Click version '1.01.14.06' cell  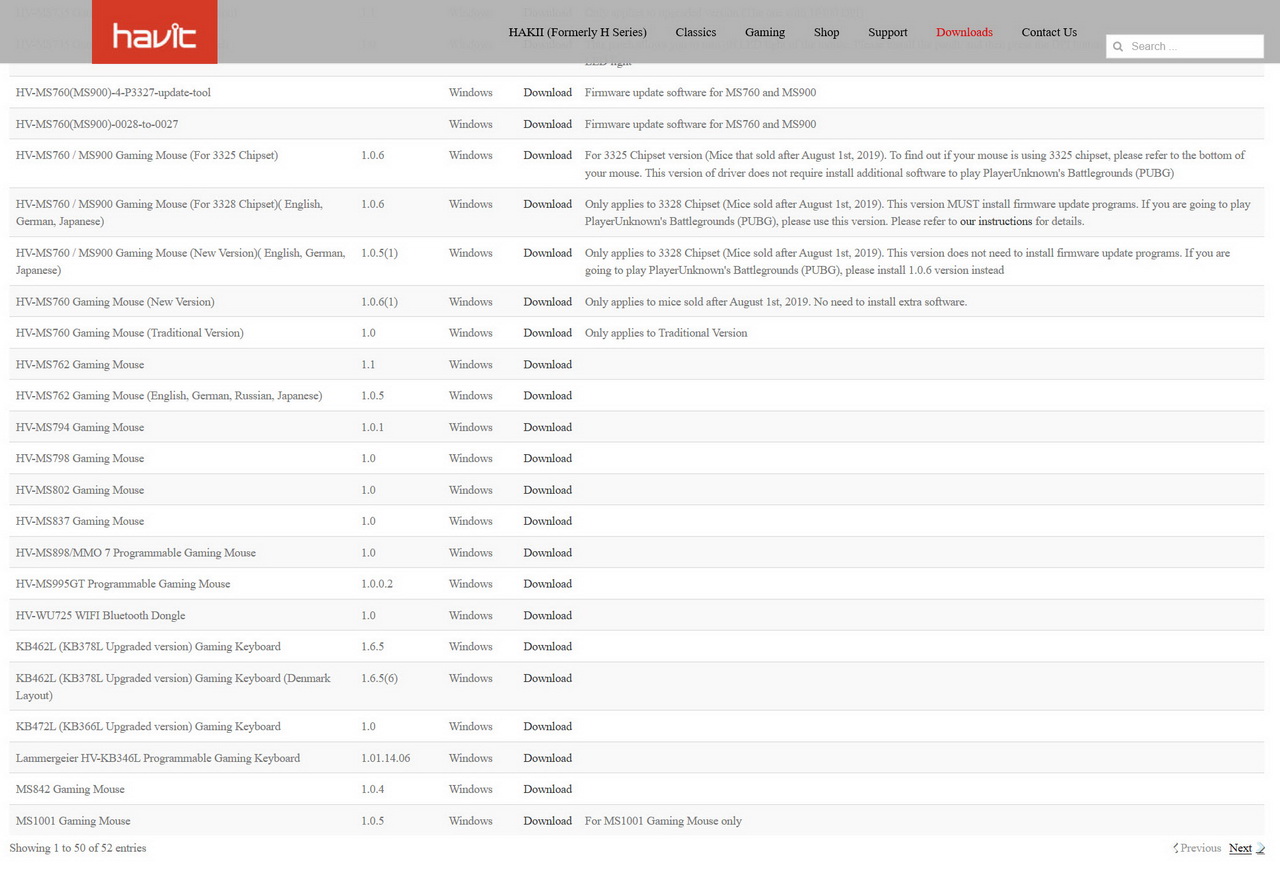click(385, 758)
